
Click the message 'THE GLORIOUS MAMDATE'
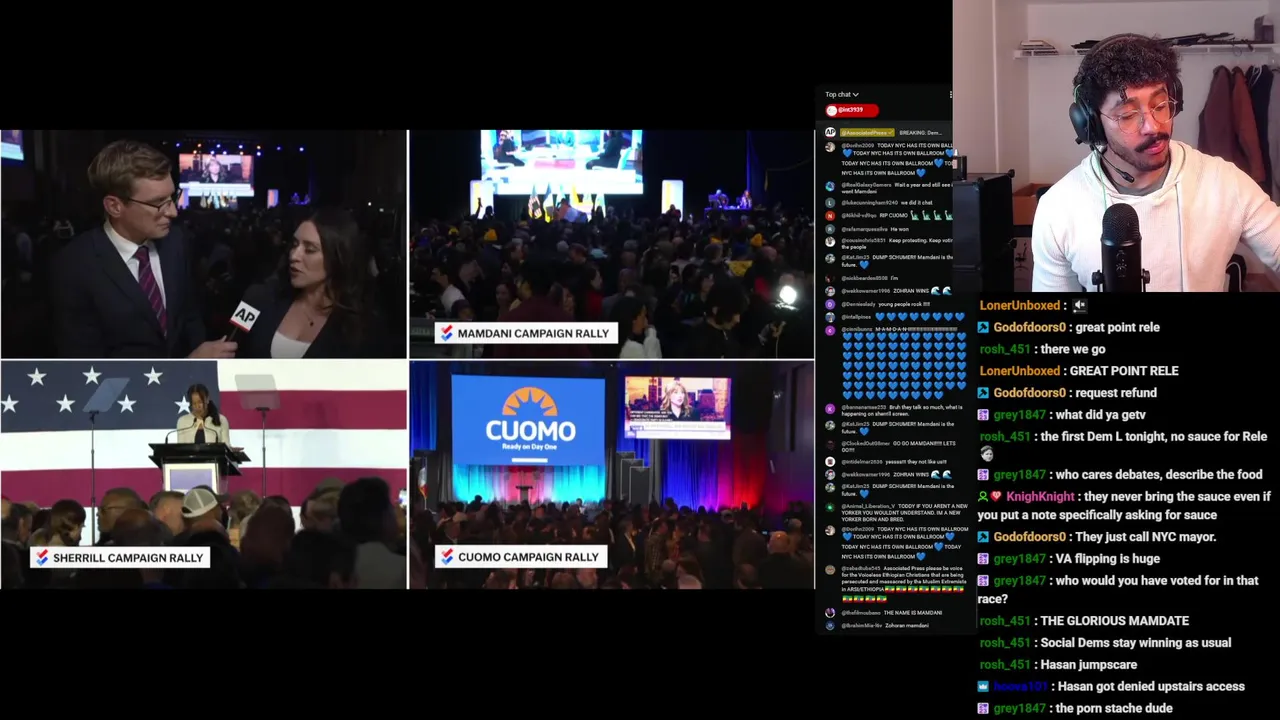pos(1114,621)
